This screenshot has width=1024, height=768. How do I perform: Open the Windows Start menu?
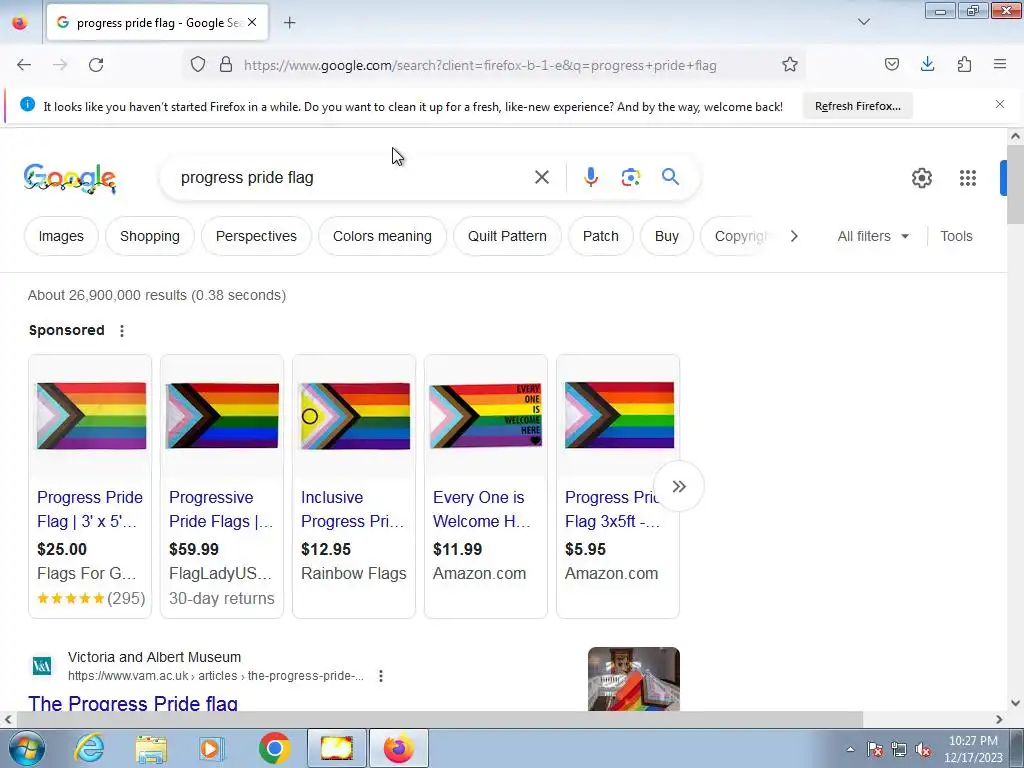tap(26, 748)
